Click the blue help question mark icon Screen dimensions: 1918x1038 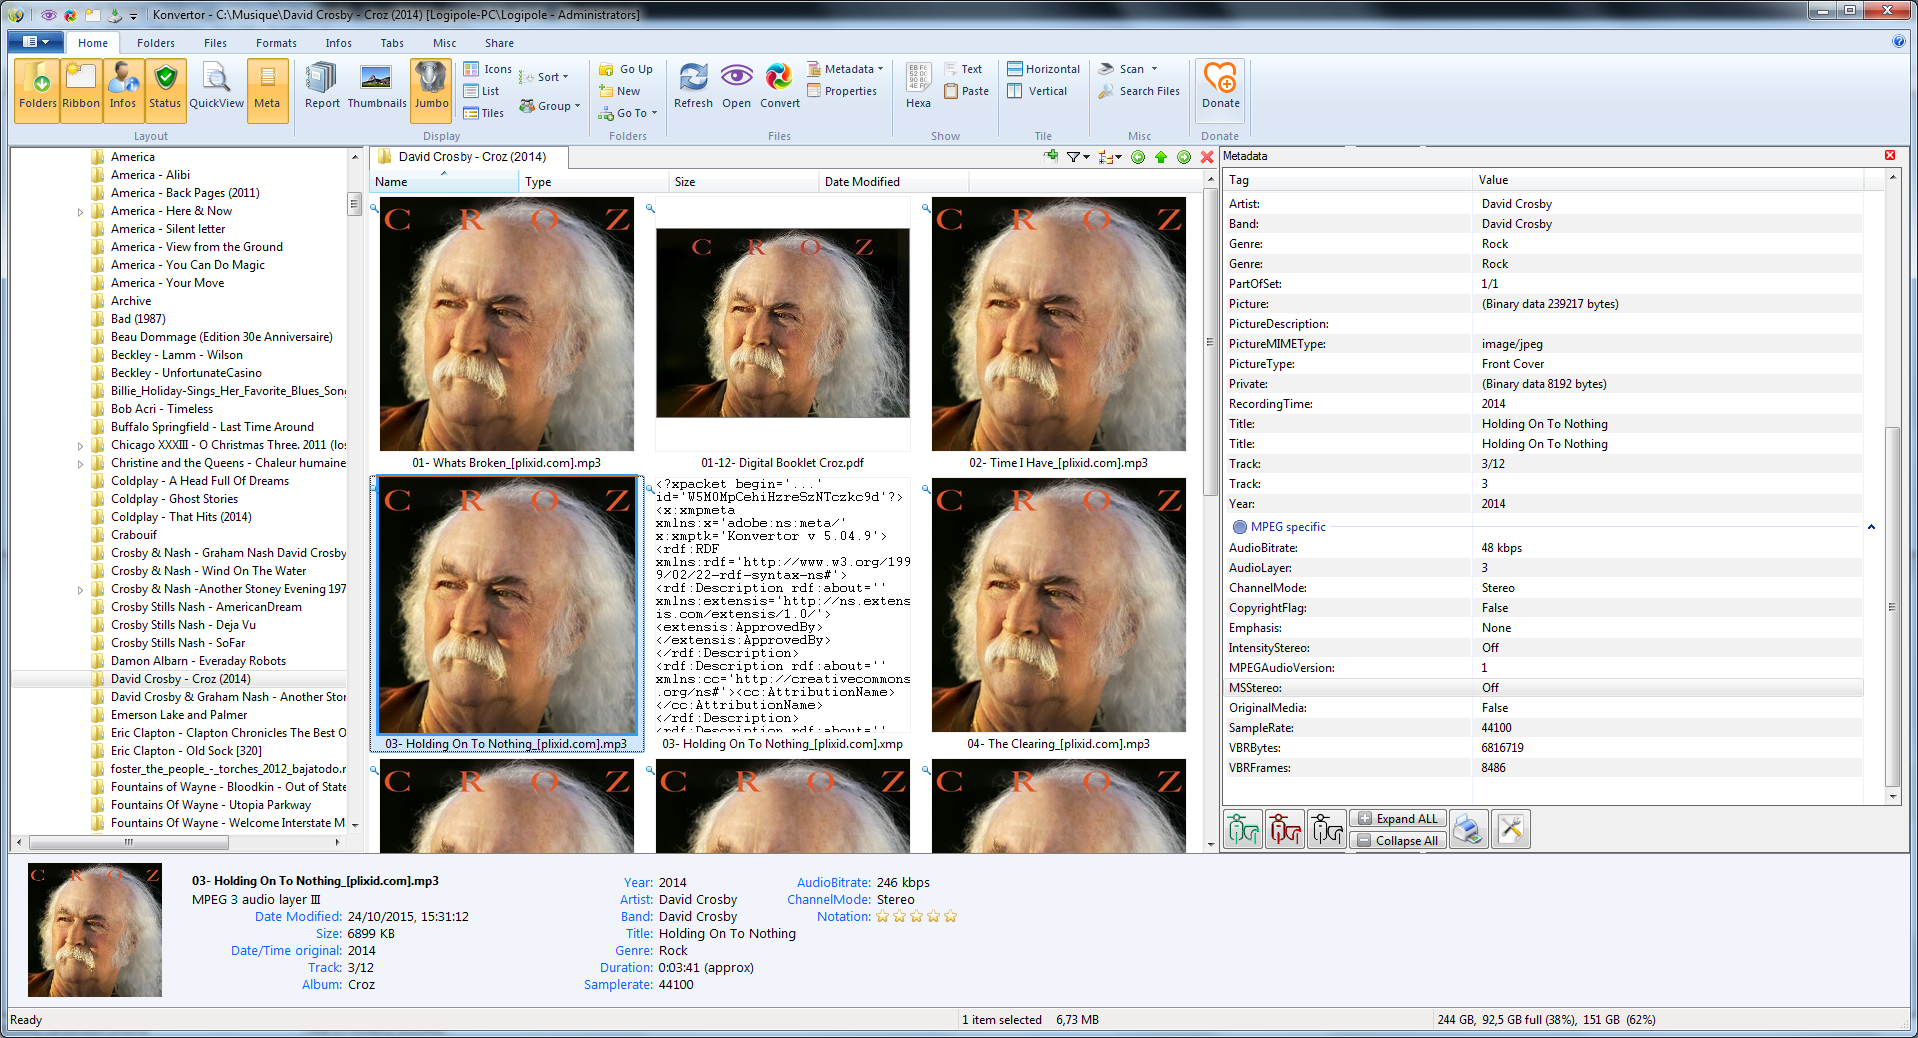1899,42
